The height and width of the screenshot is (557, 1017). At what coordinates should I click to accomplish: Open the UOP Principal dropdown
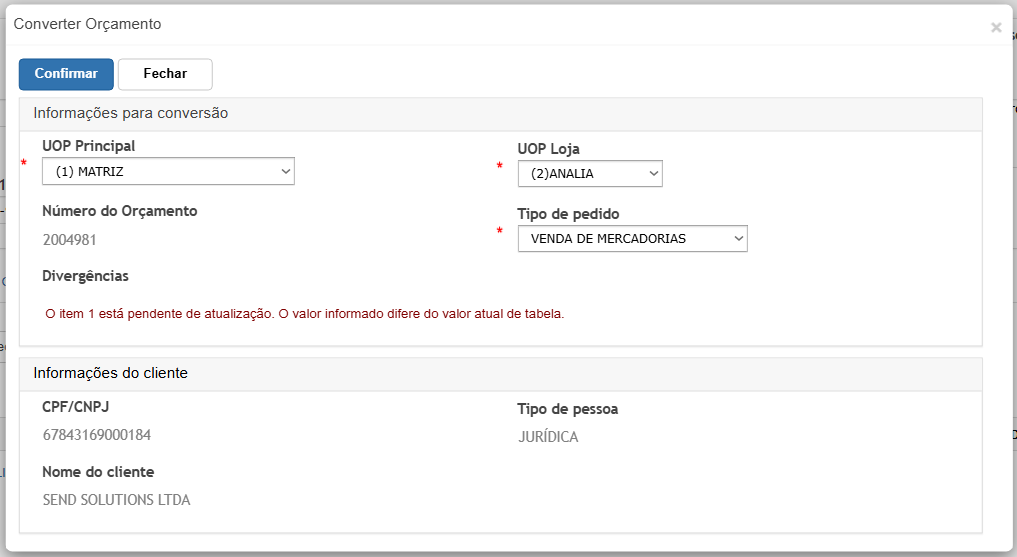(x=168, y=172)
